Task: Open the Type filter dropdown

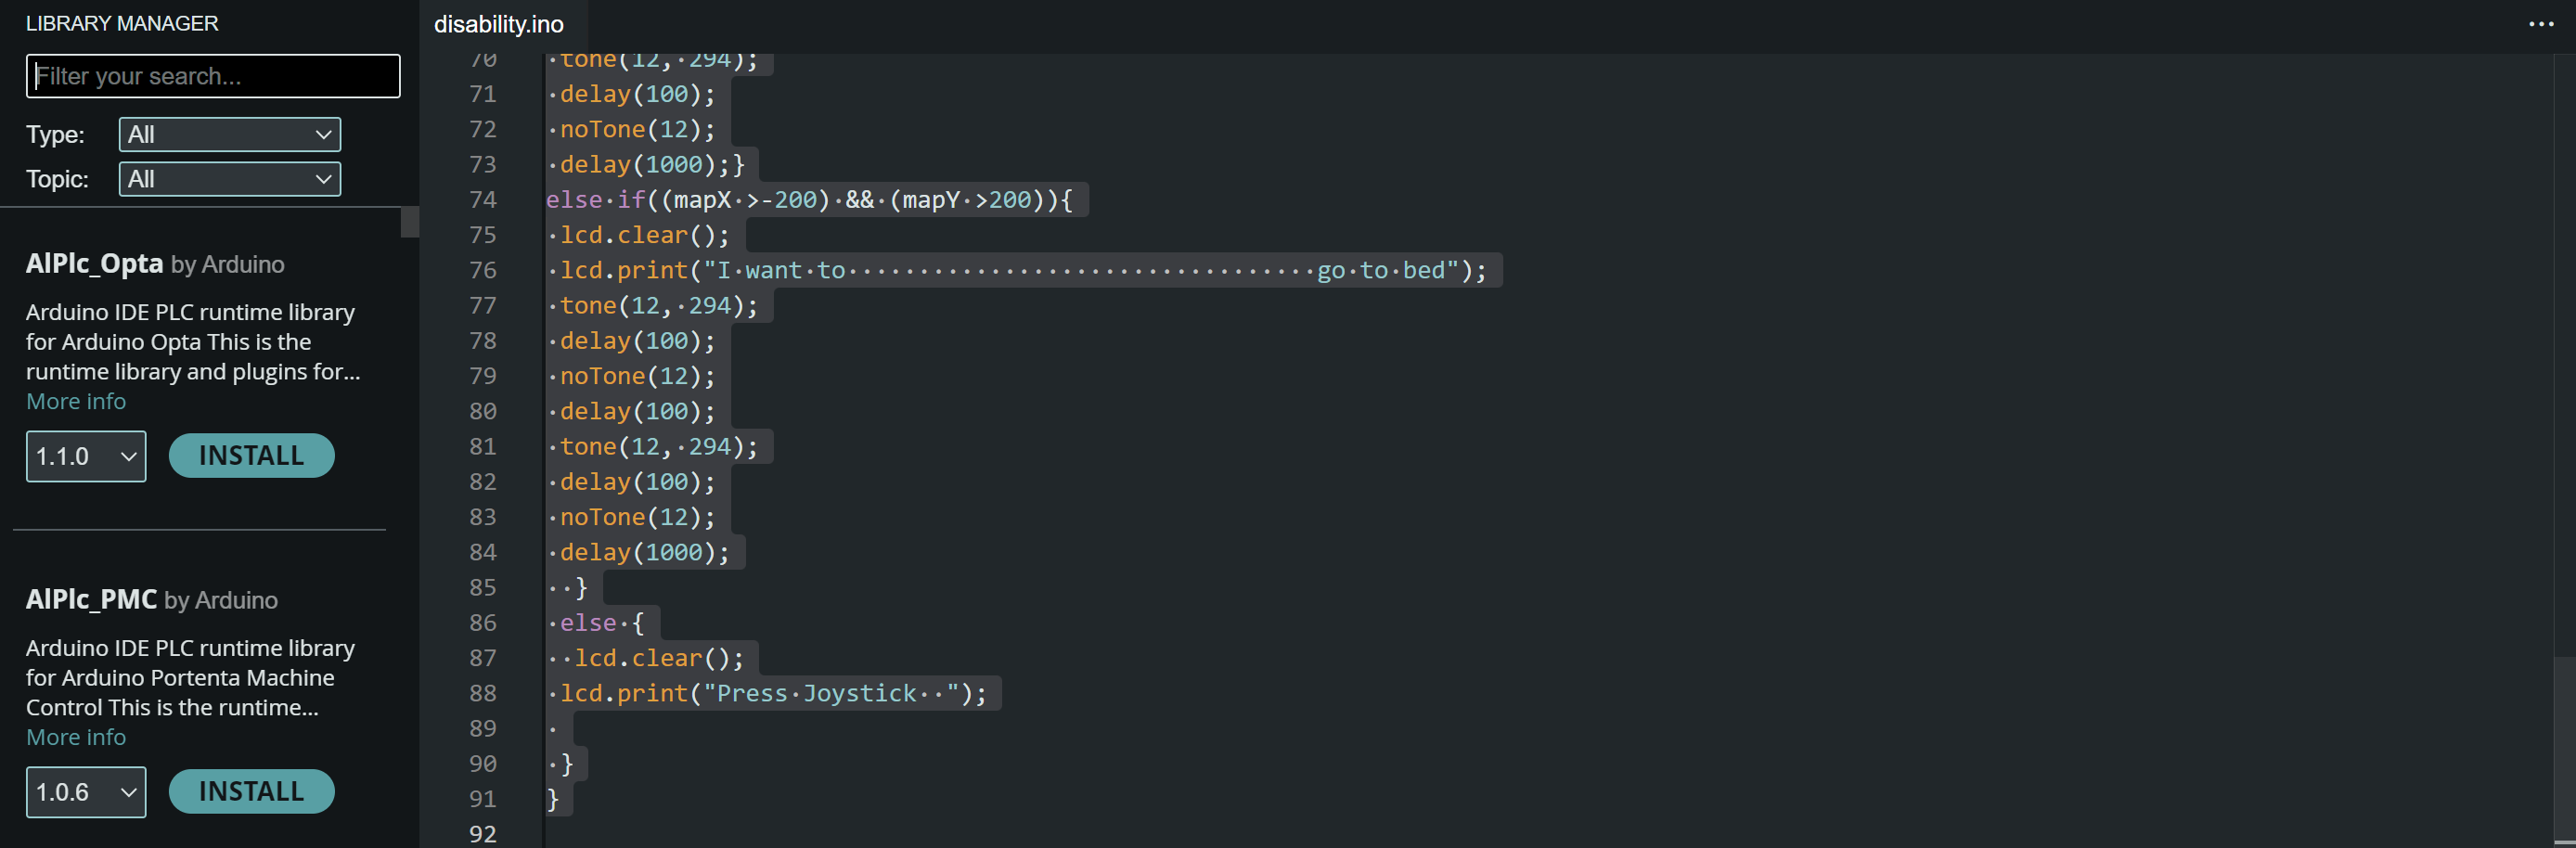Action: [x=230, y=135]
